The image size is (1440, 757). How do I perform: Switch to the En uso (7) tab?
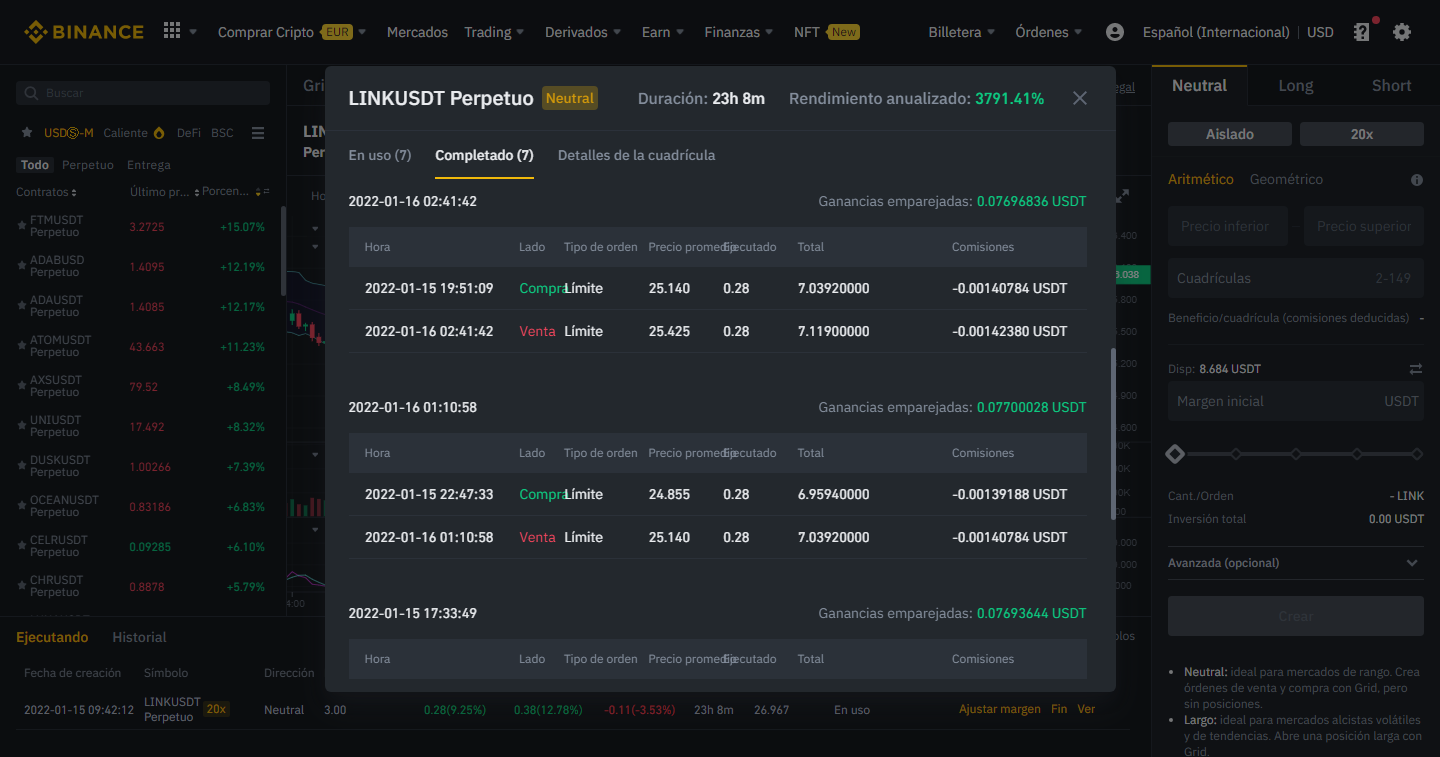380,155
